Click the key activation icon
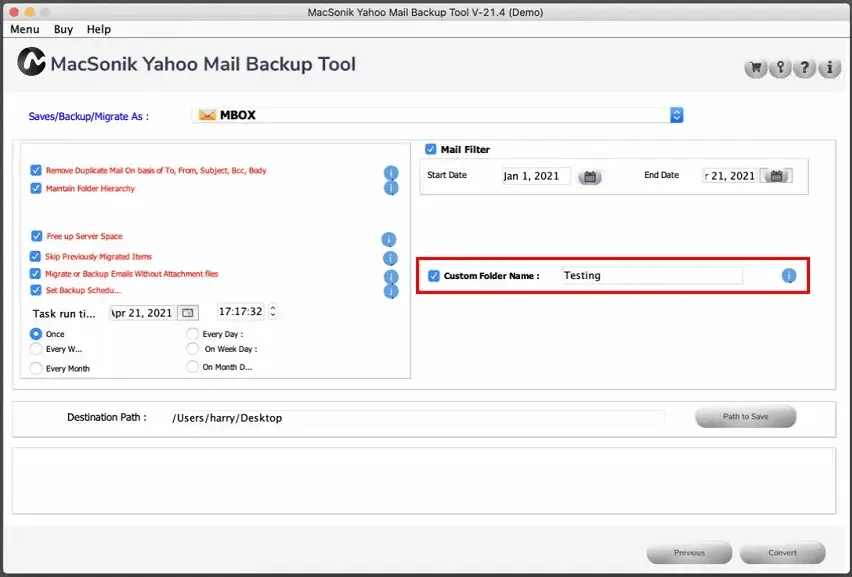 tap(780, 68)
